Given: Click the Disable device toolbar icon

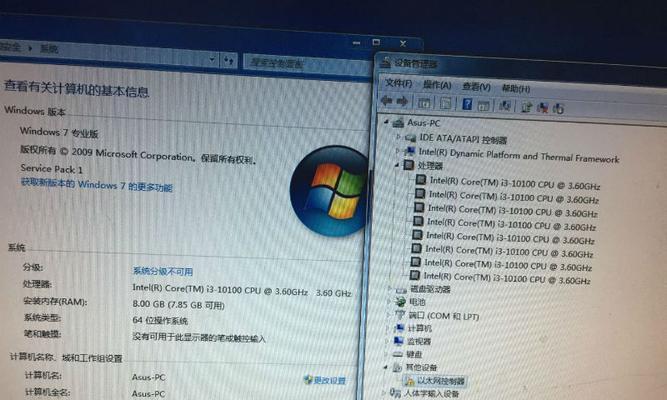Looking at the screenshot, I should click(558, 109).
